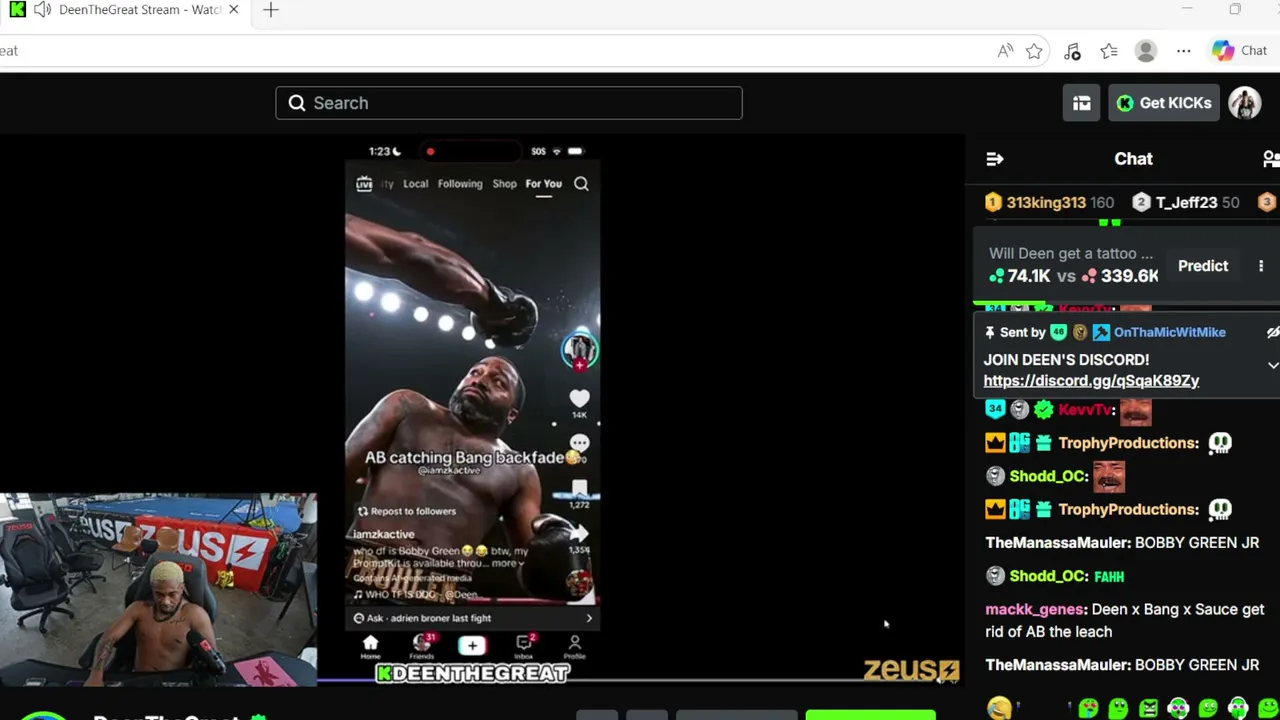
Task: Open the browser profile icon
Action: point(1146,51)
